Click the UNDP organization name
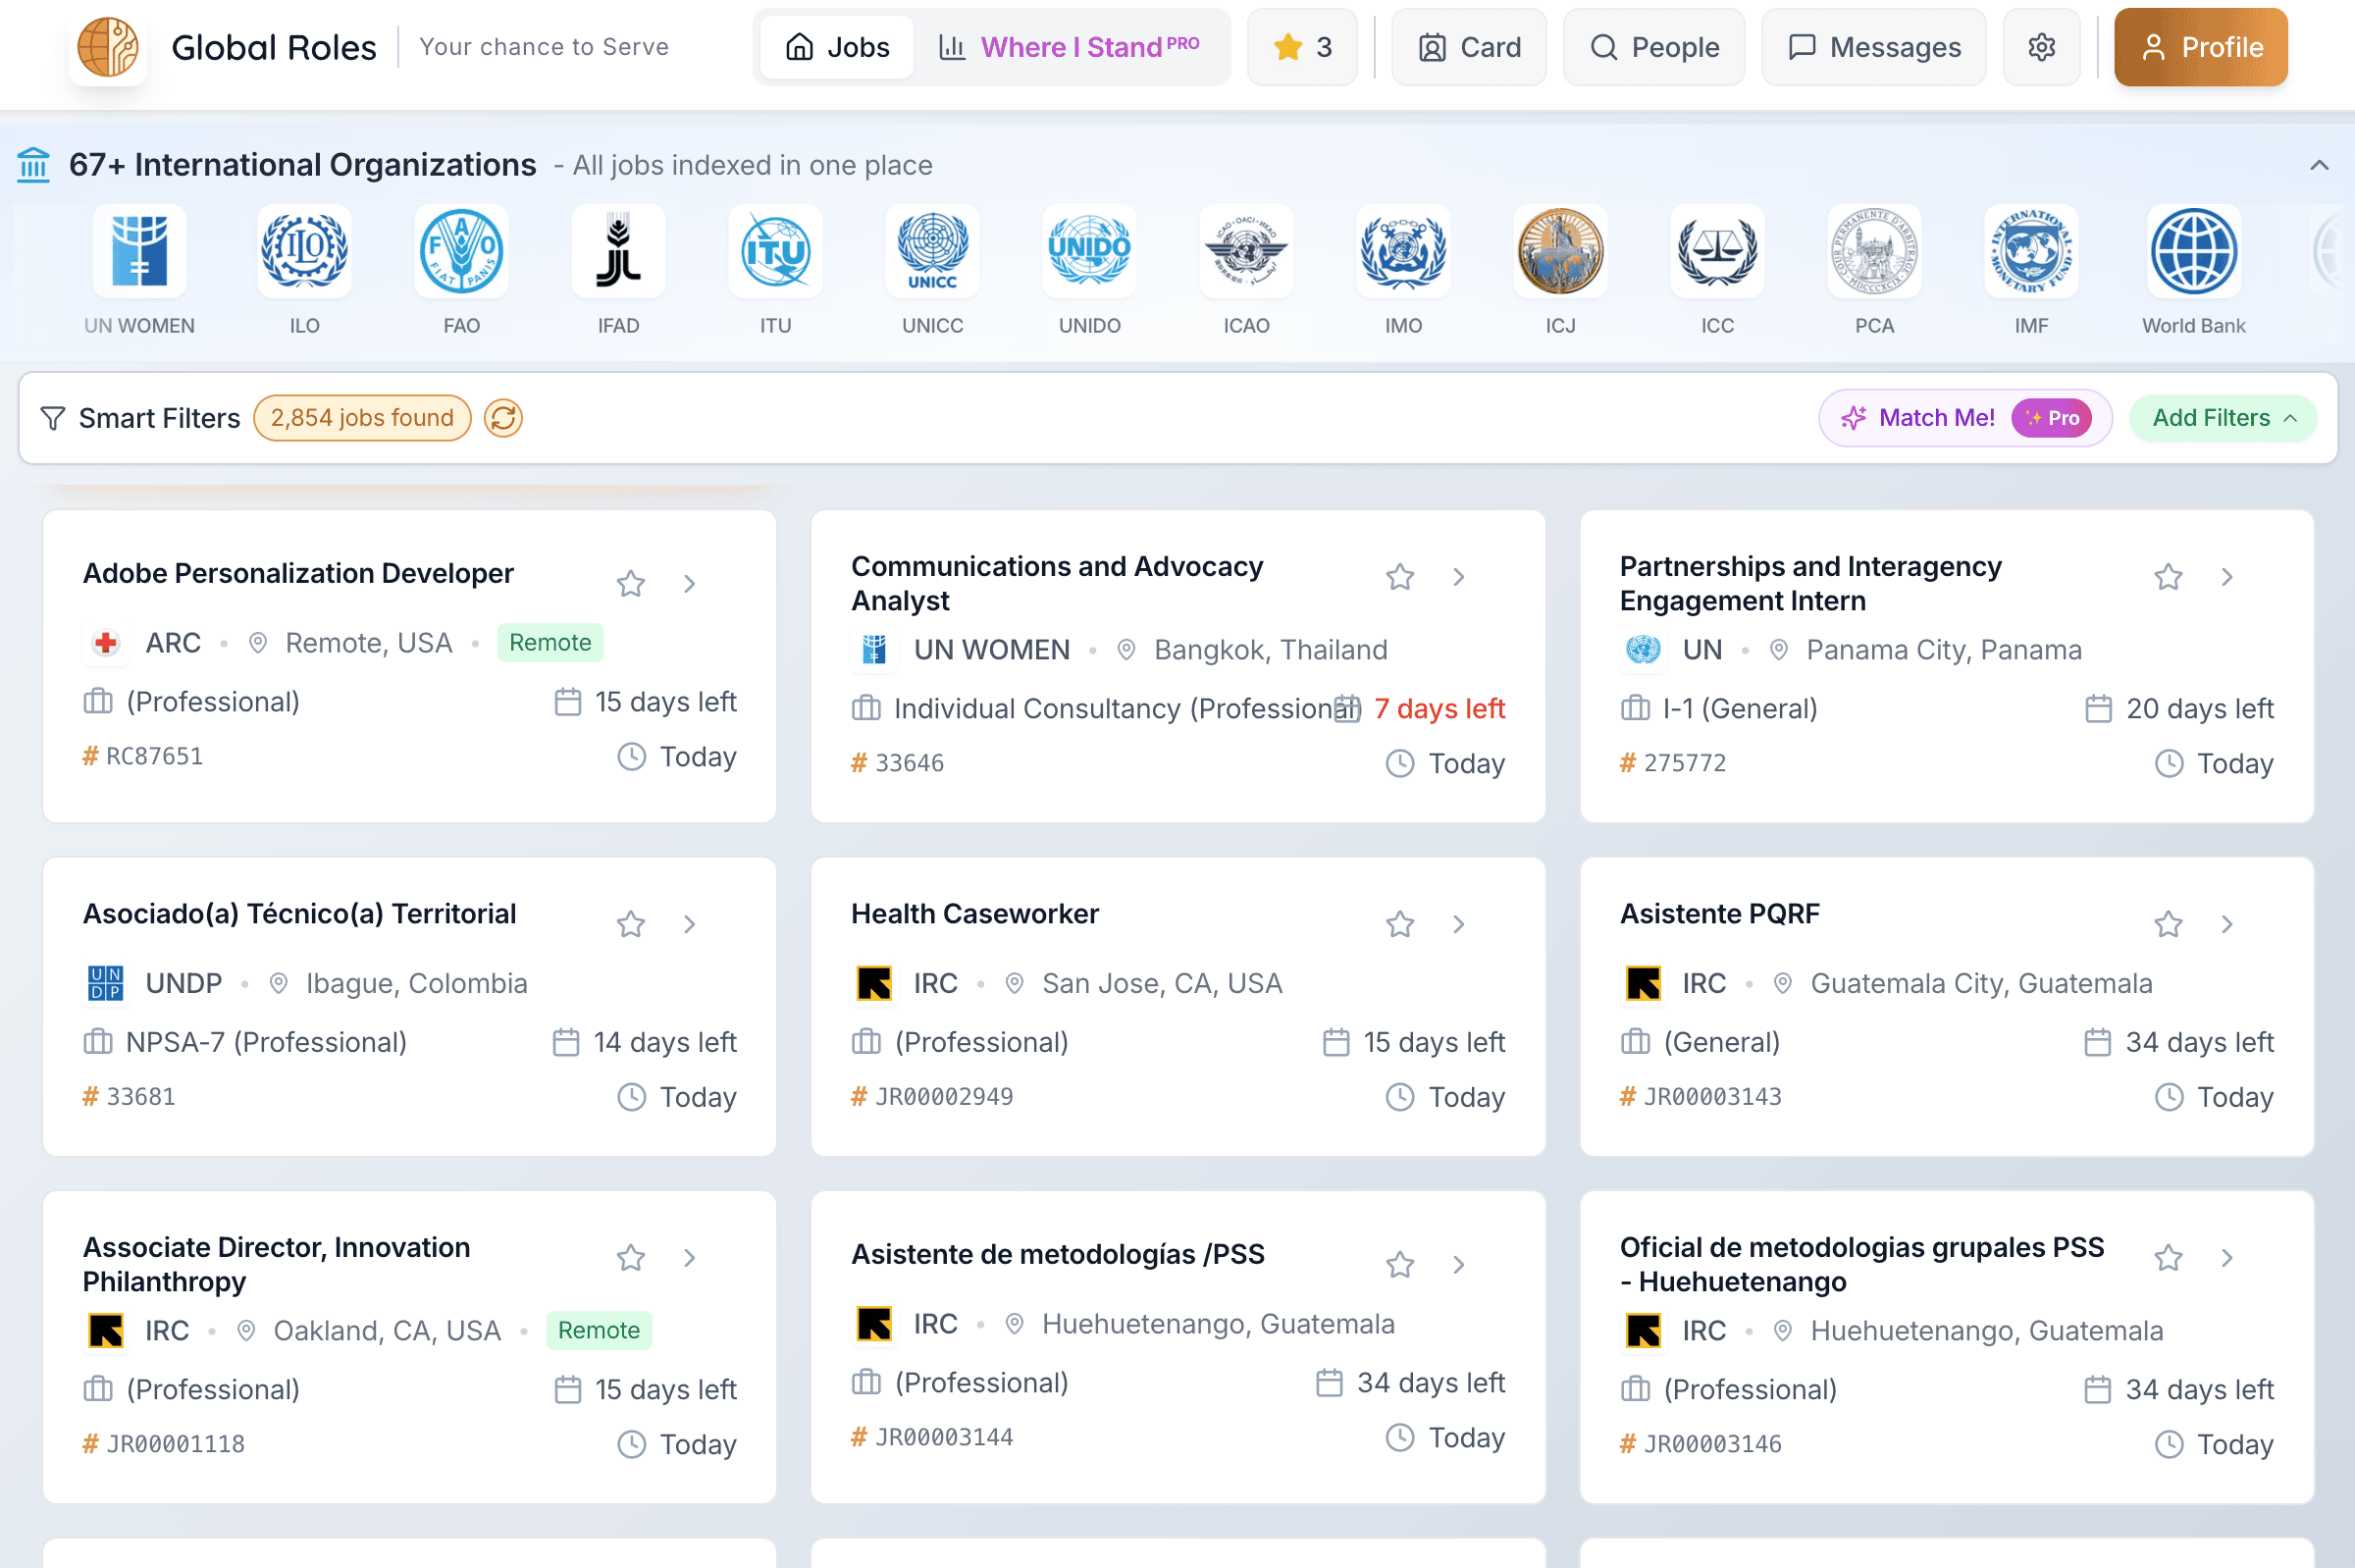Viewport: 2355px width, 1568px height. pos(184,983)
